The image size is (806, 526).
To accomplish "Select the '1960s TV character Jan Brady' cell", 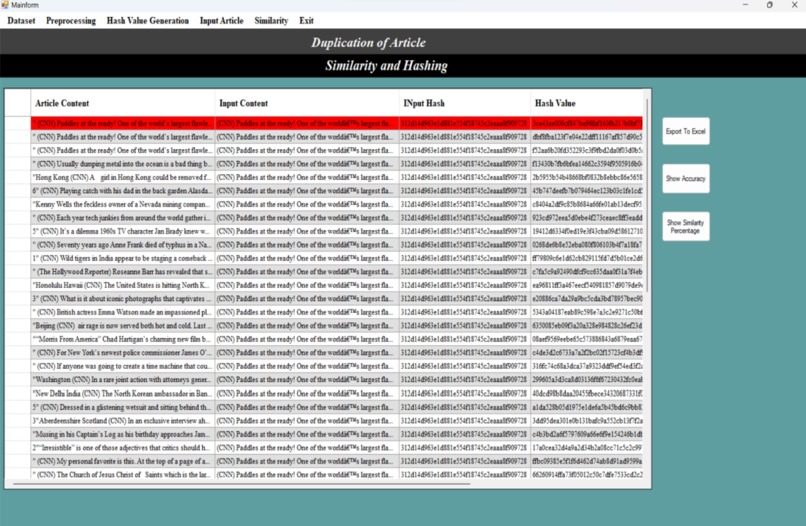I will (x=122, y=231).
